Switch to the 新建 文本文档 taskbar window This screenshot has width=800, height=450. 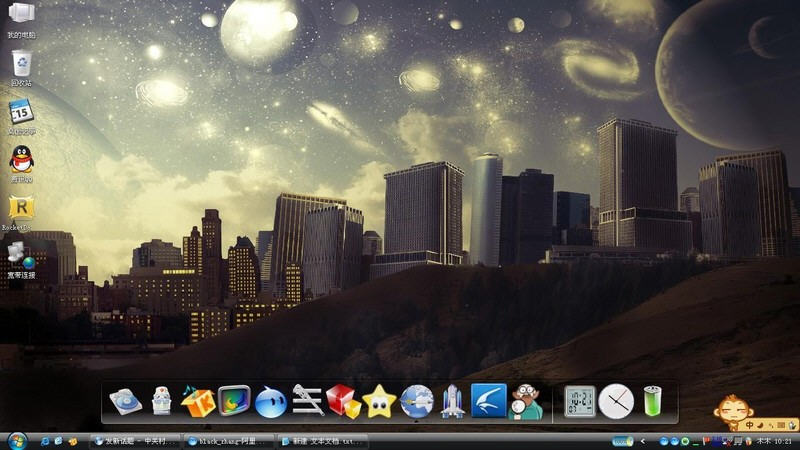(x=322, y=441)
